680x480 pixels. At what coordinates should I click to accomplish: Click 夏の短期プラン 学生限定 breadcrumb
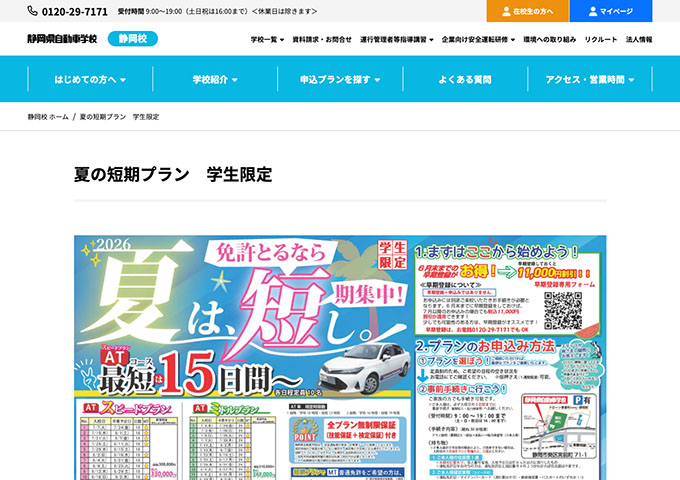tap(119, 117)
